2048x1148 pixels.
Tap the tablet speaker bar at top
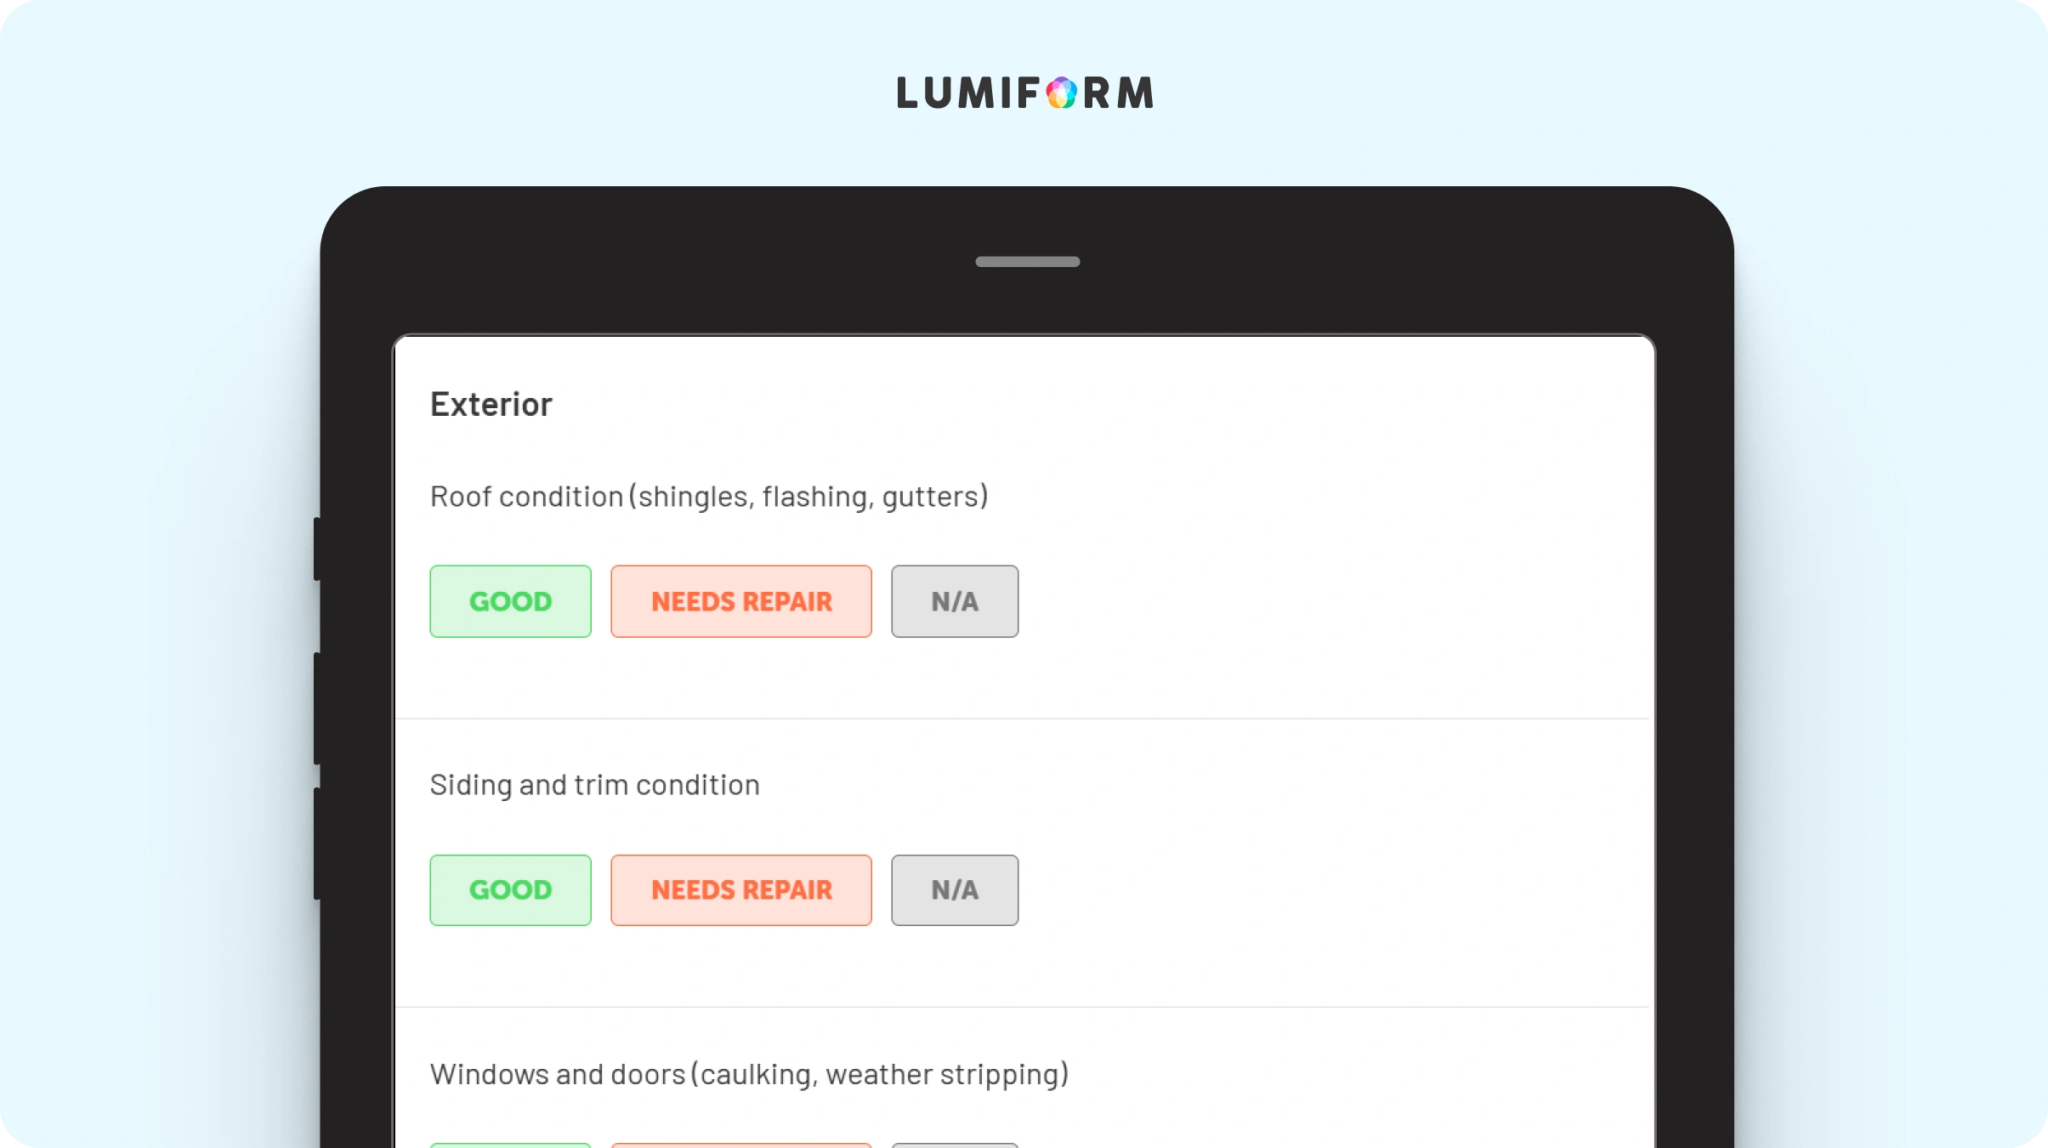1027,262
